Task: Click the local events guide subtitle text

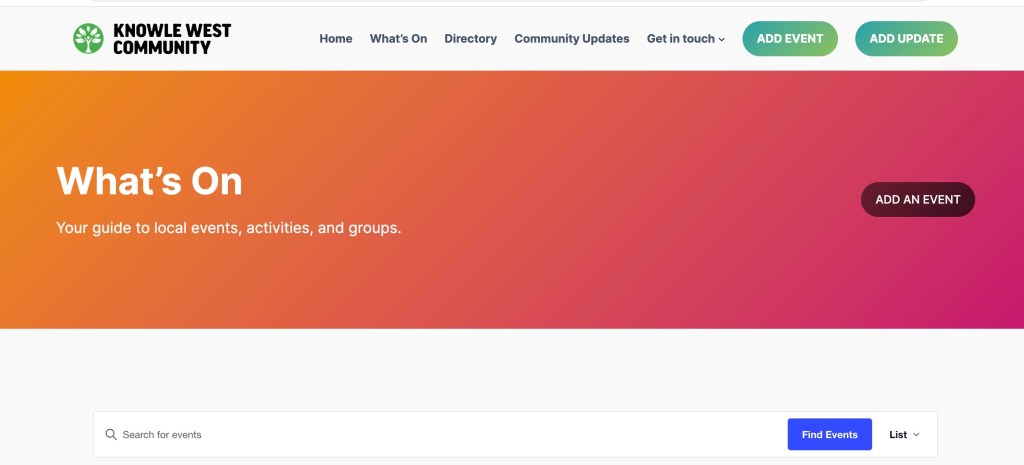Action: pos(228,228)
